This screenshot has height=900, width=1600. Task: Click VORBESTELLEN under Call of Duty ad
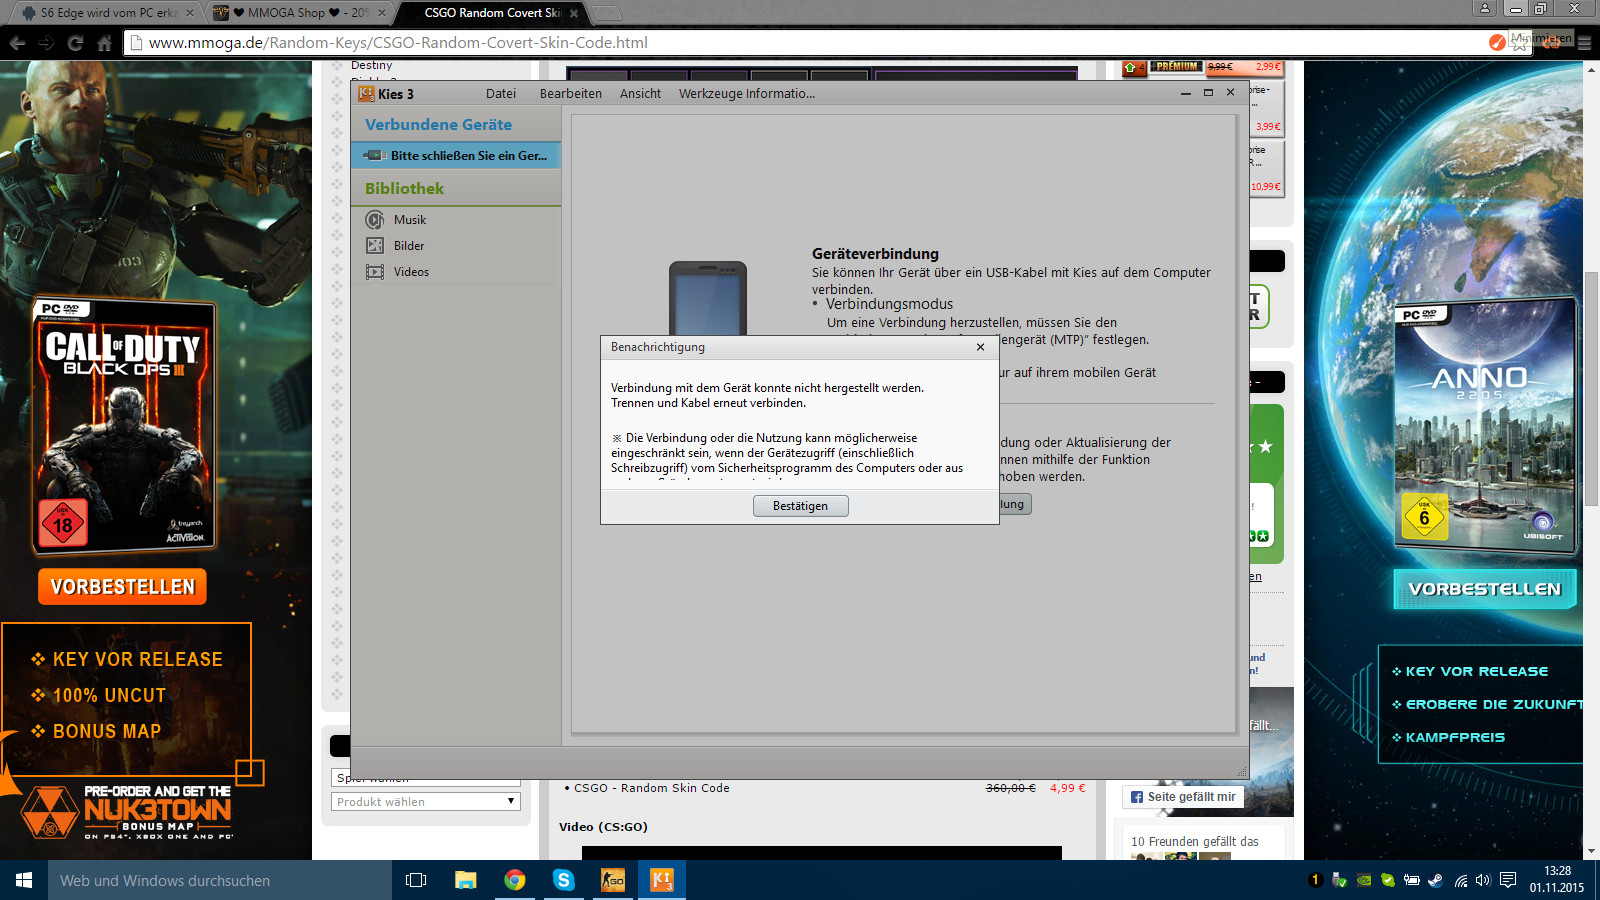point(123,587)
